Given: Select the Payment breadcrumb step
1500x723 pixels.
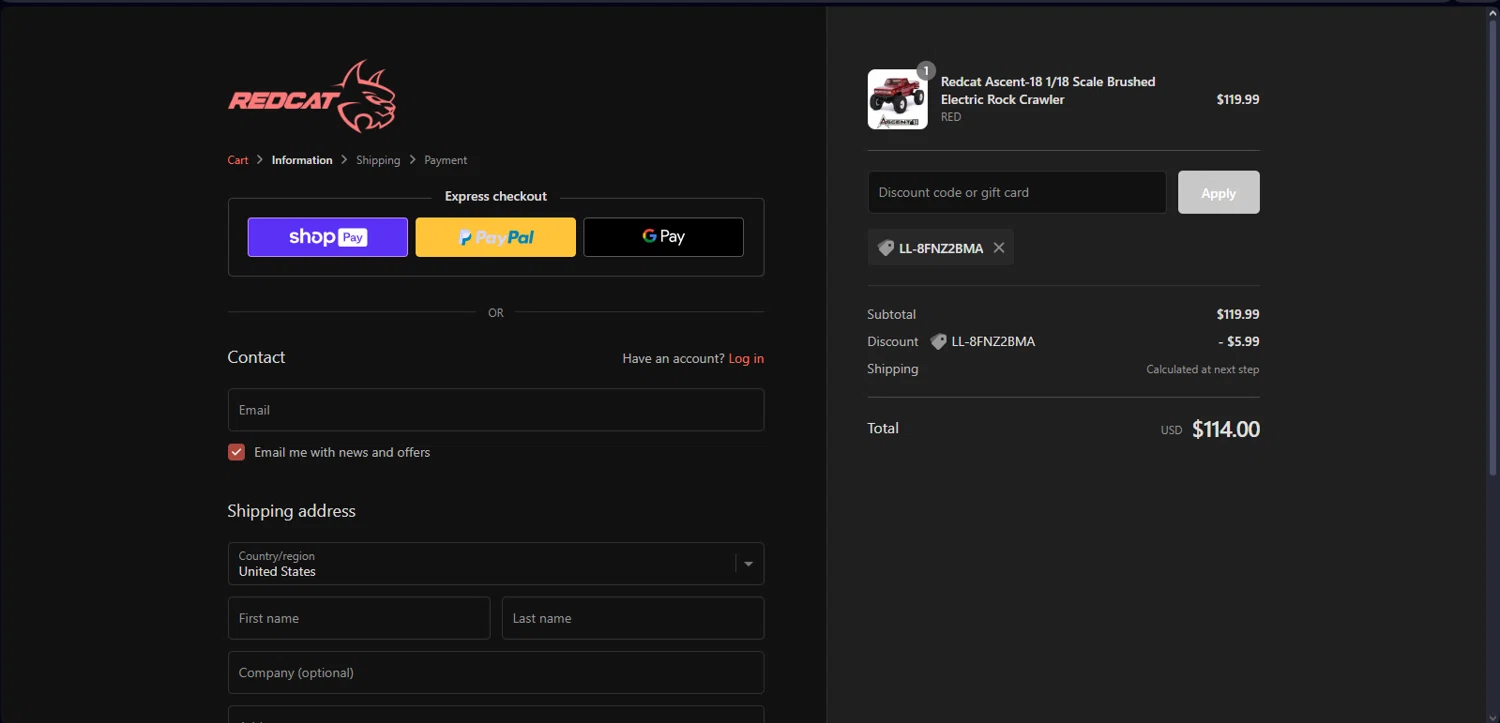Looking at the screenshot, I should [x=445, y=160].
